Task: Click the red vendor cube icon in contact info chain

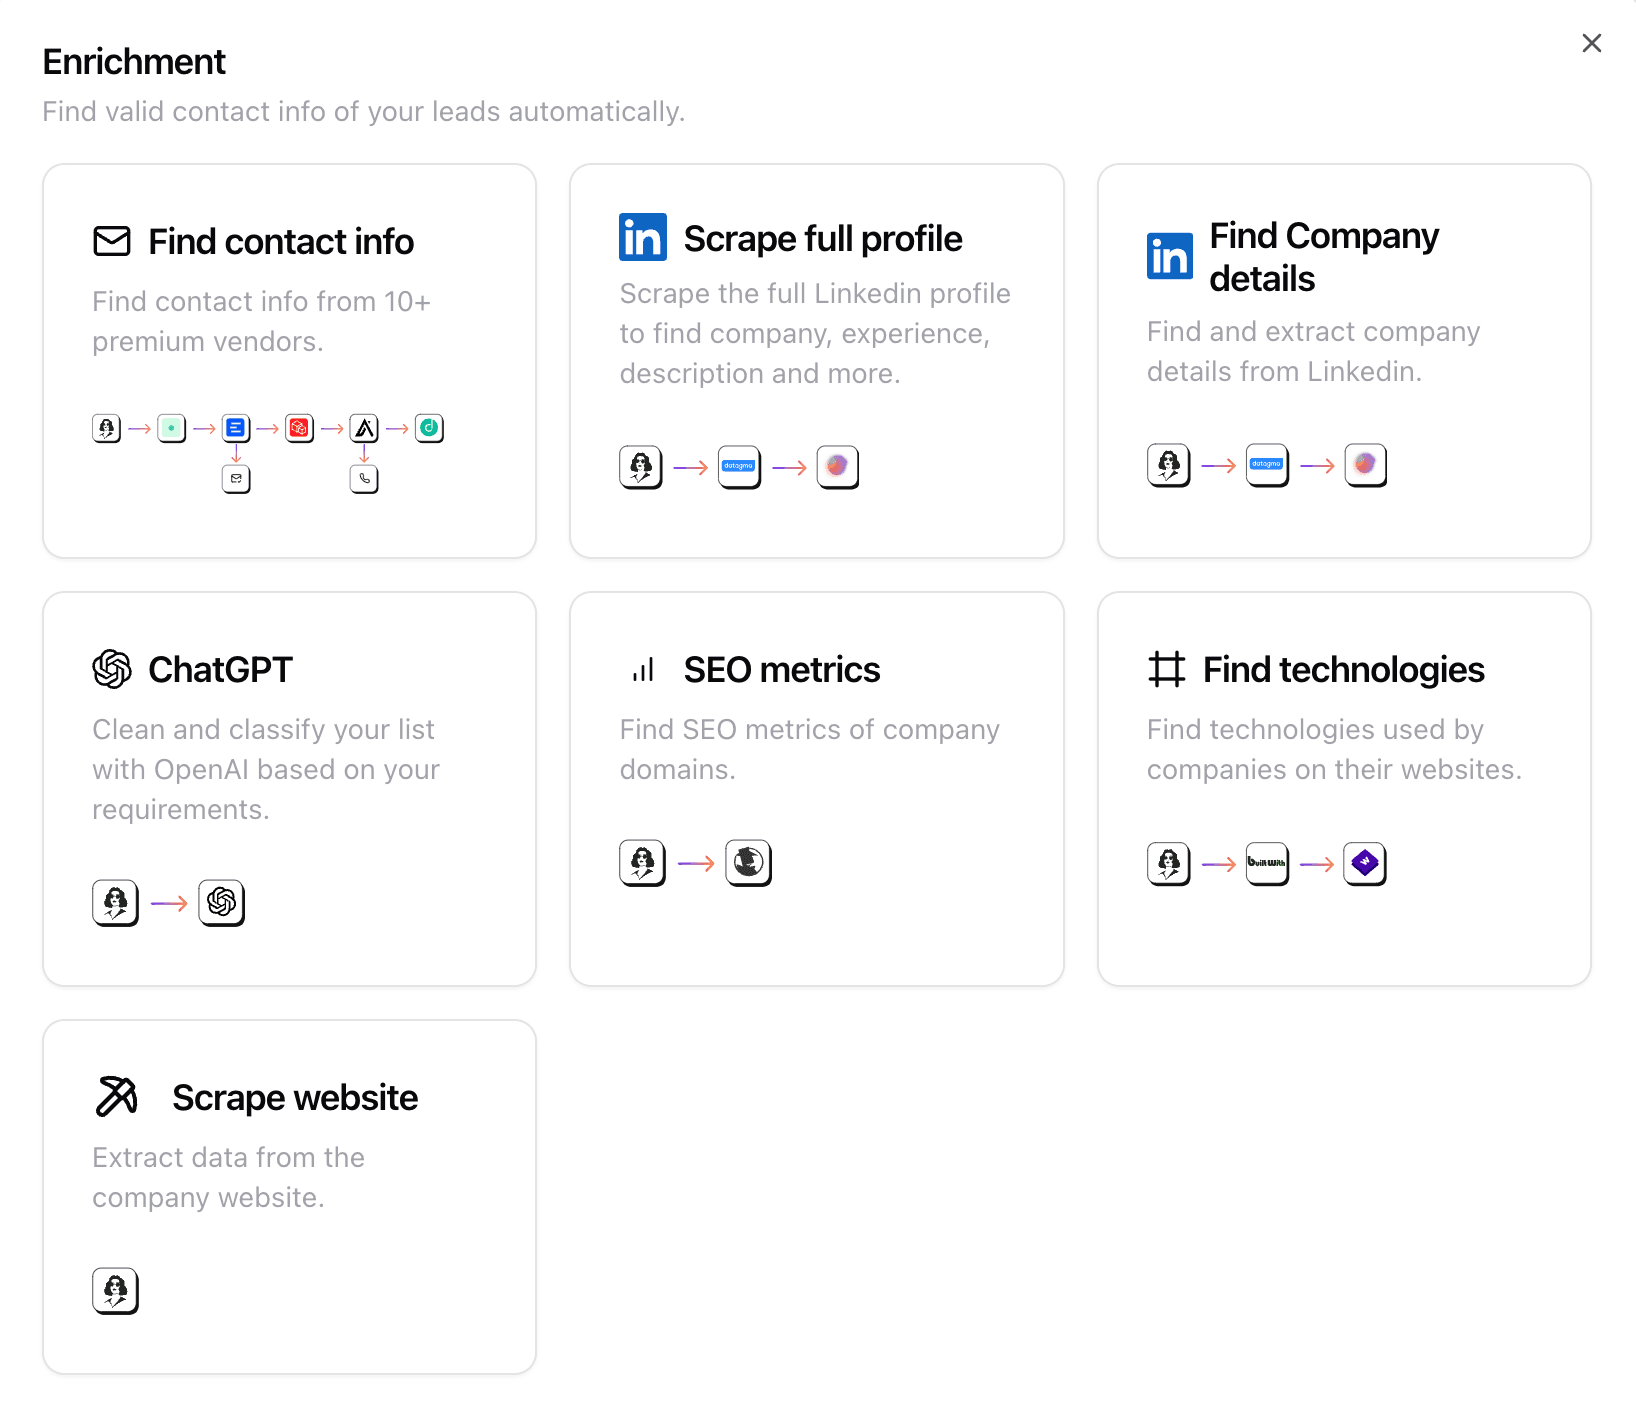Action: coord(298,428)
